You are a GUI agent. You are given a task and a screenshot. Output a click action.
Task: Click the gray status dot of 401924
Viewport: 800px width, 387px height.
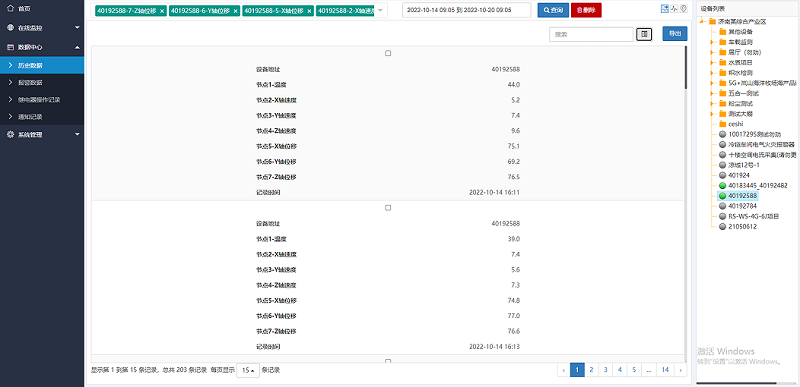click(x=722, y=175)
